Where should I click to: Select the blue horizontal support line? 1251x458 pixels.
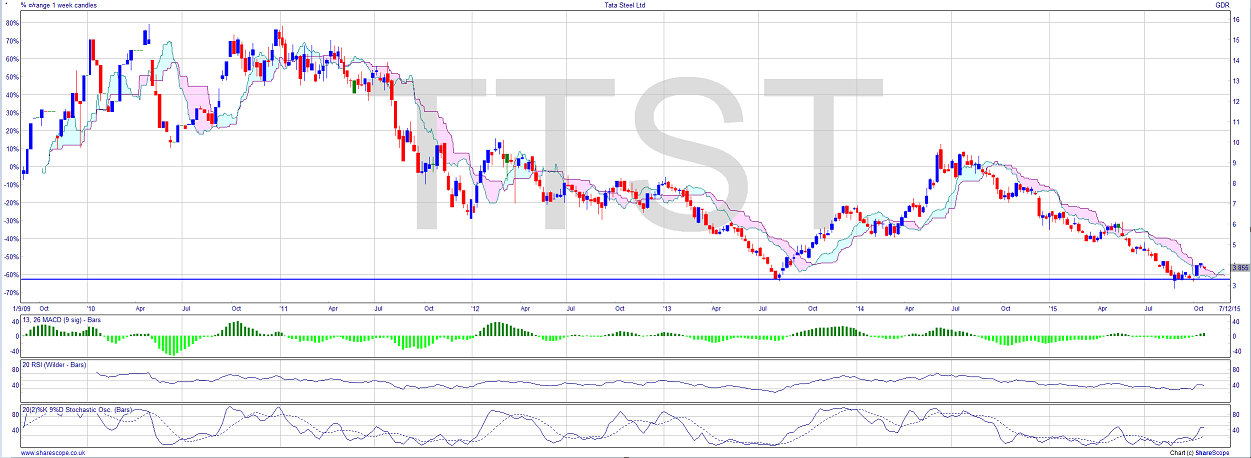tap(600, 278)
